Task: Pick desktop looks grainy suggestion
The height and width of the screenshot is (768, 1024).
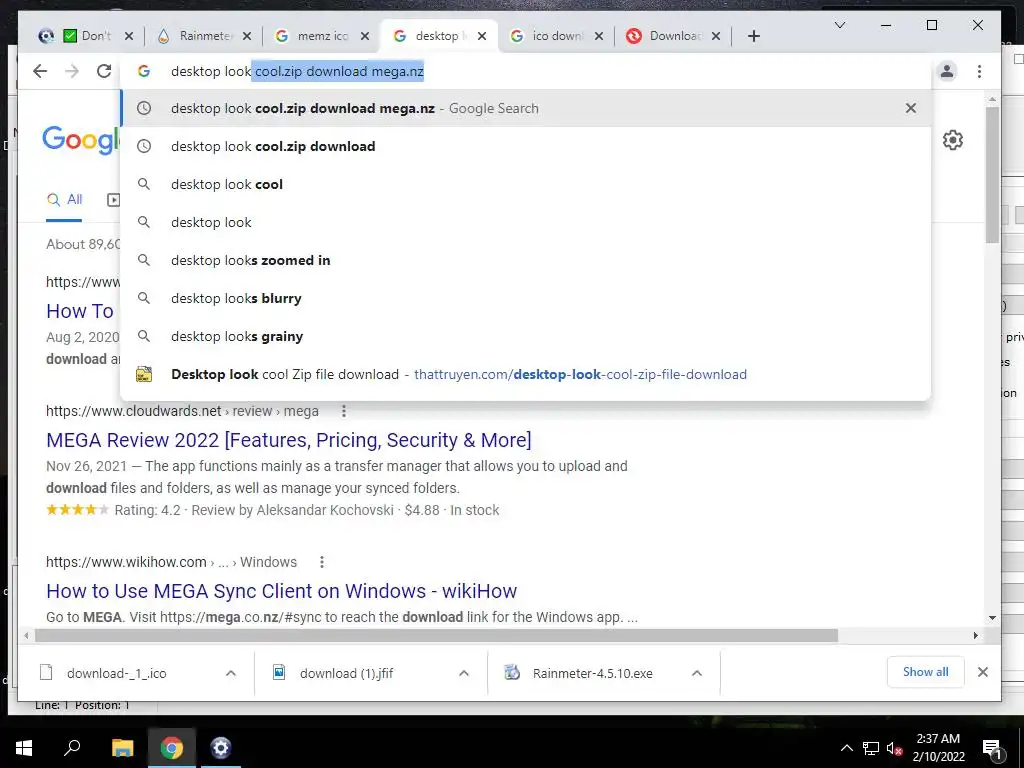Action: [x=526, y=336]
